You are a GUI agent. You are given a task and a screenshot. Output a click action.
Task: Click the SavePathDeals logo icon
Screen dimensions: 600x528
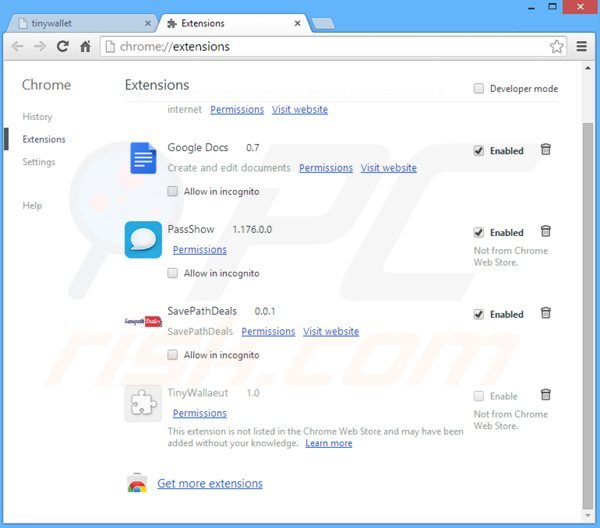[143, 321]
